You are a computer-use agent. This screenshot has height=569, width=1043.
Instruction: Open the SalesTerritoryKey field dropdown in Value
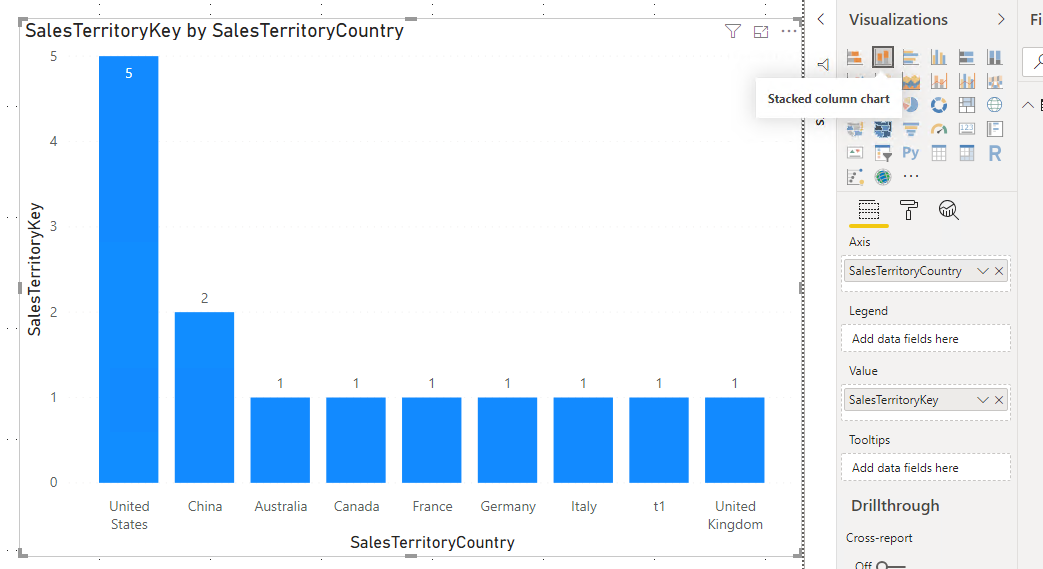(x=982, y=400)
